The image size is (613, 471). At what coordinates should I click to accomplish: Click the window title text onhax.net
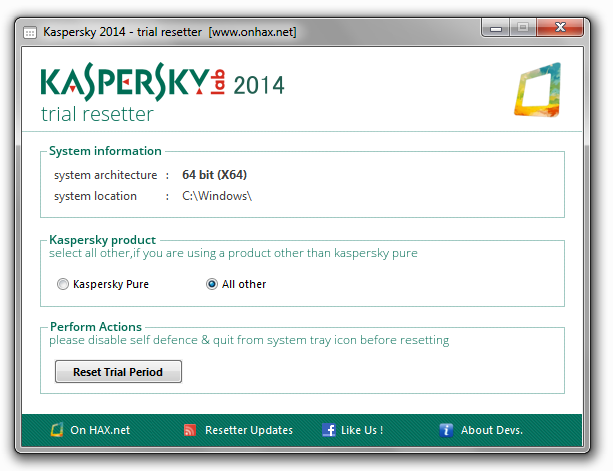pos(253,32)
